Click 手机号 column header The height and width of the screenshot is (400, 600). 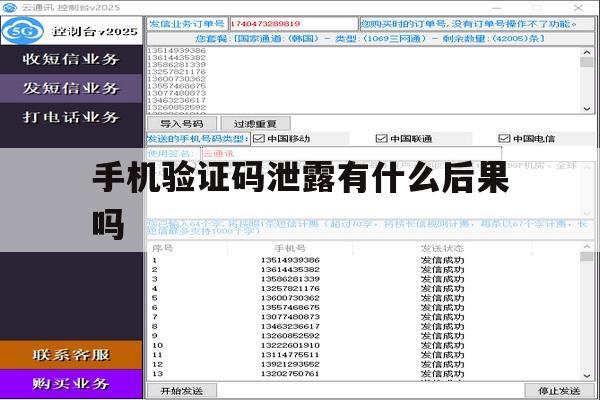[290, 248]
